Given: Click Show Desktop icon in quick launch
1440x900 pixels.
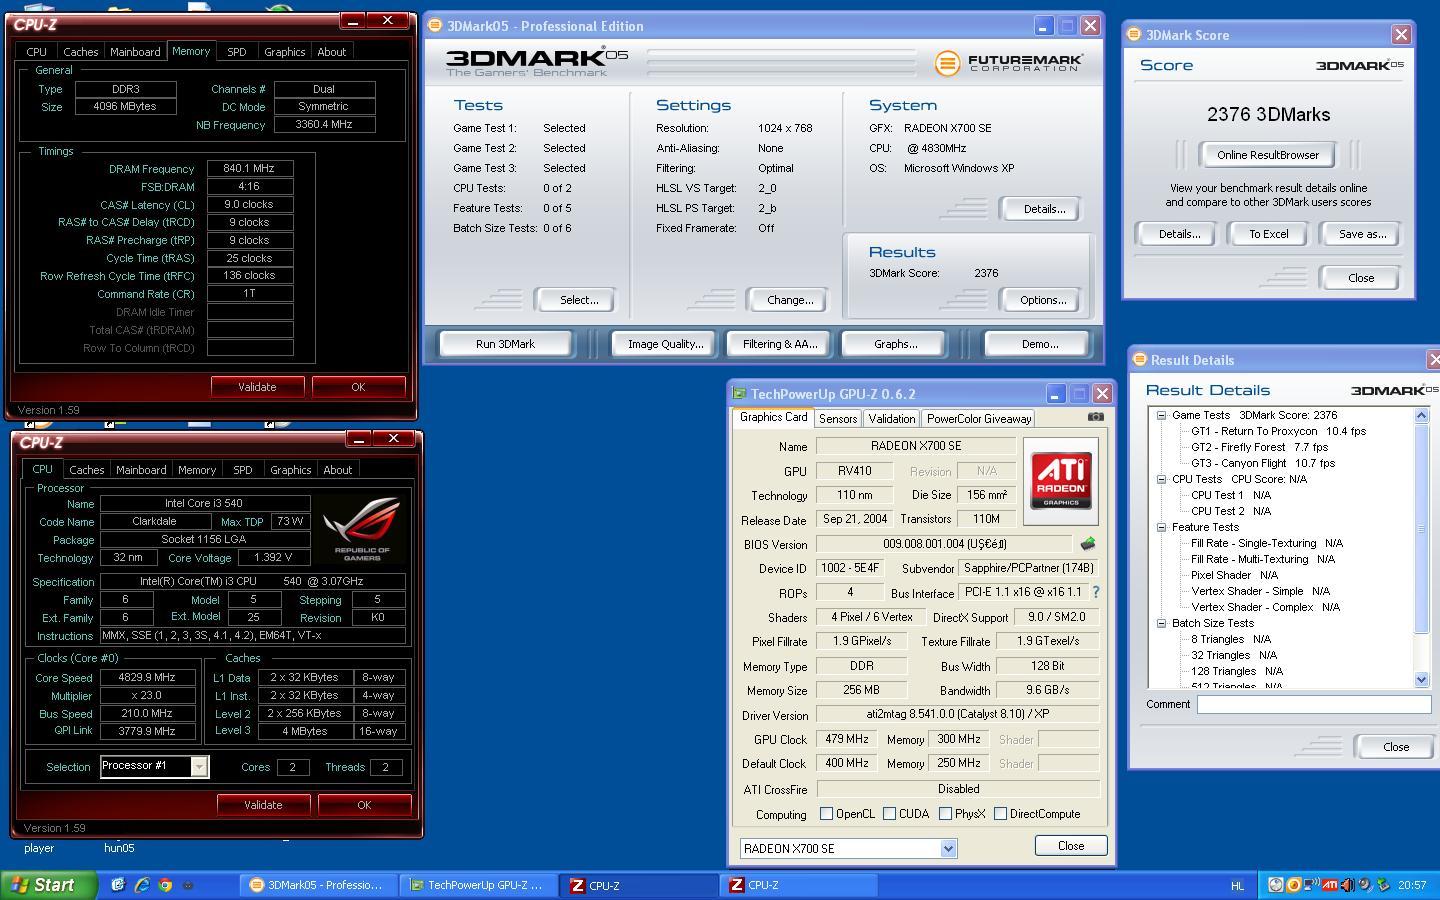Looking at the screenshot, I should click(118, 885).
